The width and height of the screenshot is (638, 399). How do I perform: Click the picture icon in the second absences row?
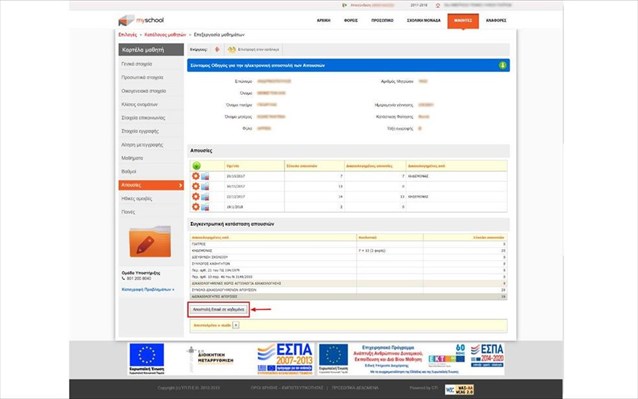tap(205, 187)
